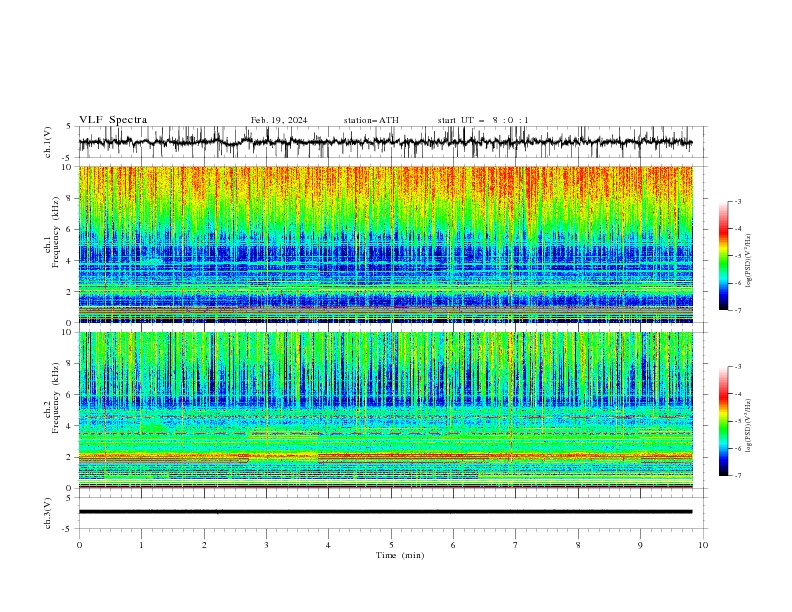792x612 pixels.
Task: Click the time axis tick label "5"
Action: pos(391,545)
